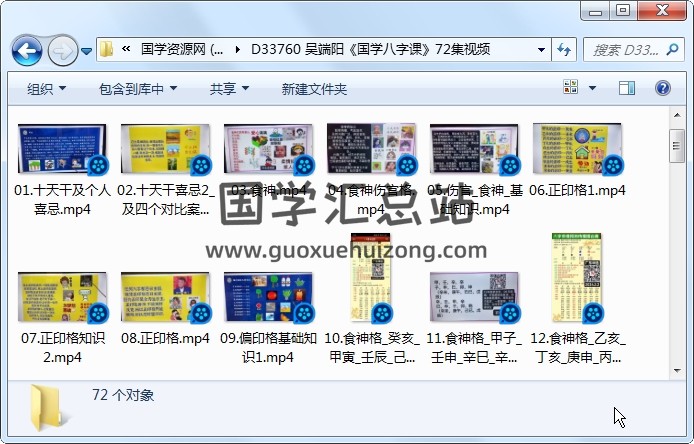
Task: Click the 72 个对象 status text
Action: pos(123,395)
